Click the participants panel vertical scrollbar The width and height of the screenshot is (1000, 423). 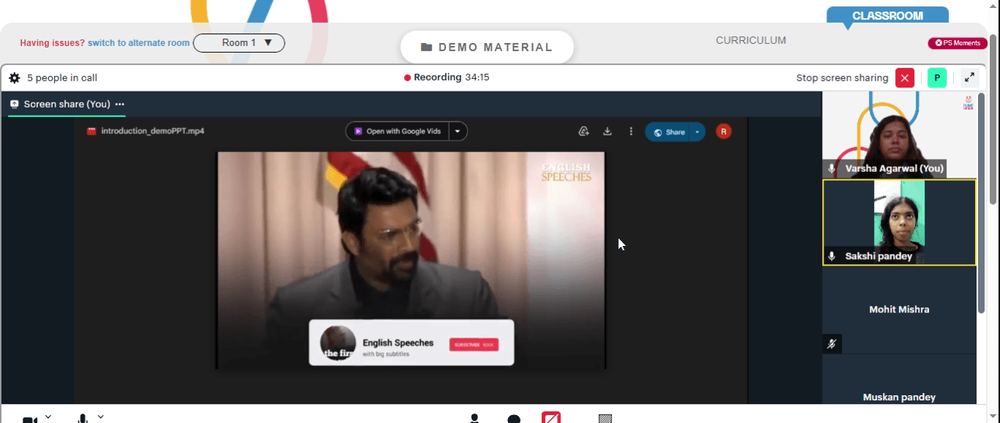[982, 202]
